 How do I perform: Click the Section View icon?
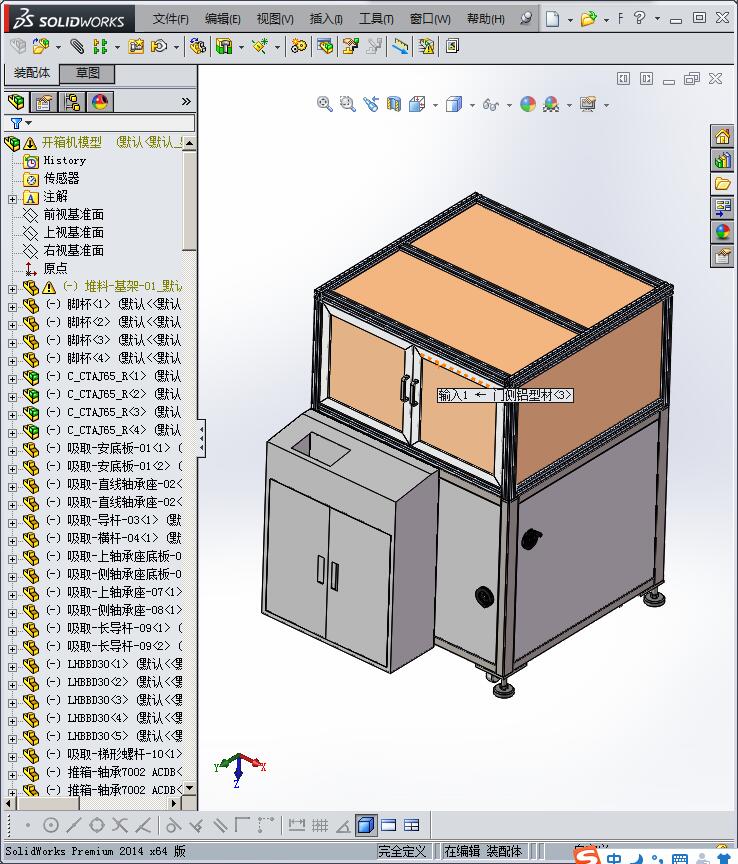coord(394,104)
